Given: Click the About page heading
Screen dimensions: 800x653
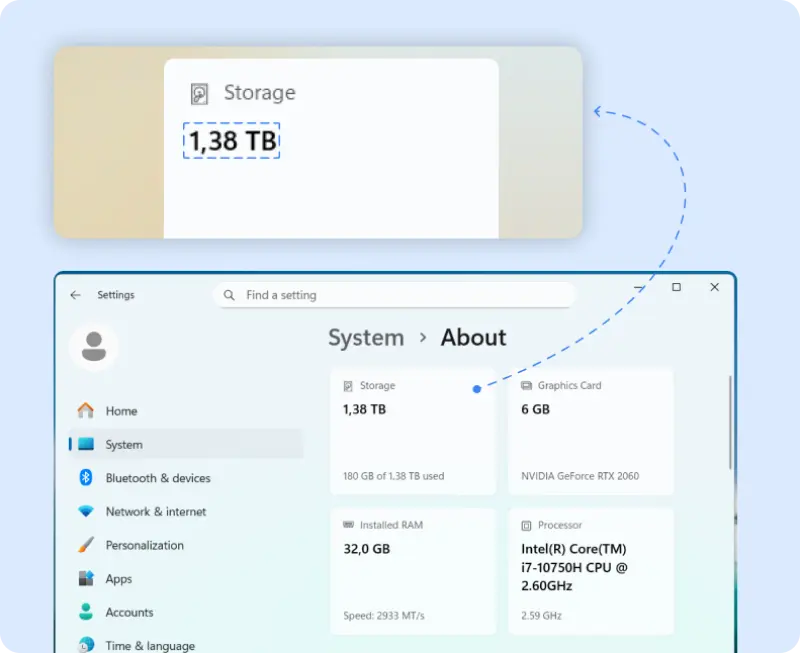Looking at the screenshot, I should [x=473, y=338].
